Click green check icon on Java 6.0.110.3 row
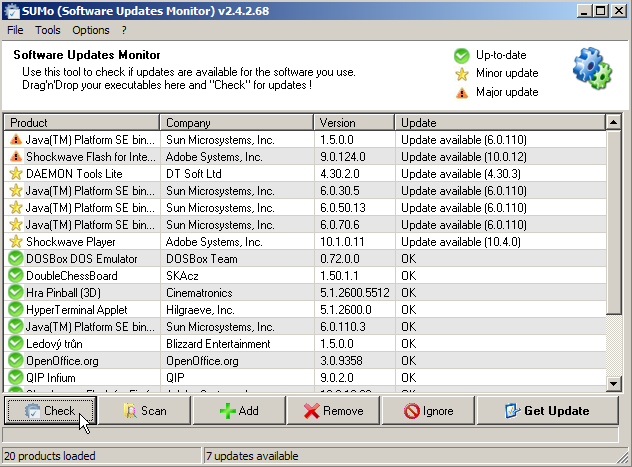The width and height of the screenshot is (632, 467). coord(16,326)
